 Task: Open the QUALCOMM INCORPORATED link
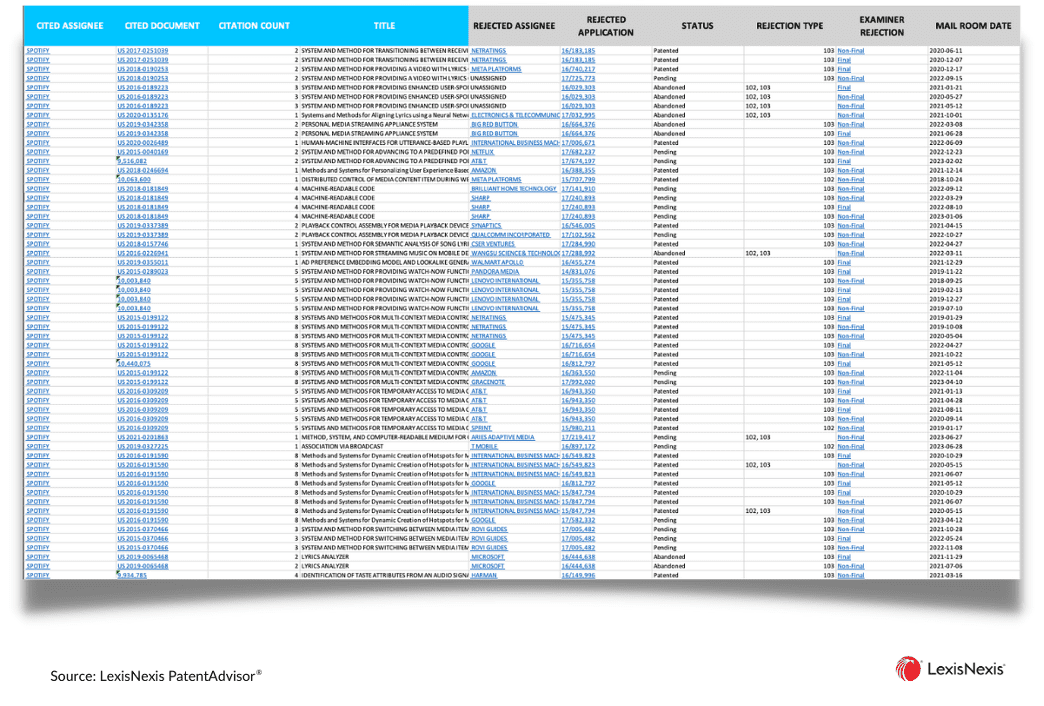(511, 235)
